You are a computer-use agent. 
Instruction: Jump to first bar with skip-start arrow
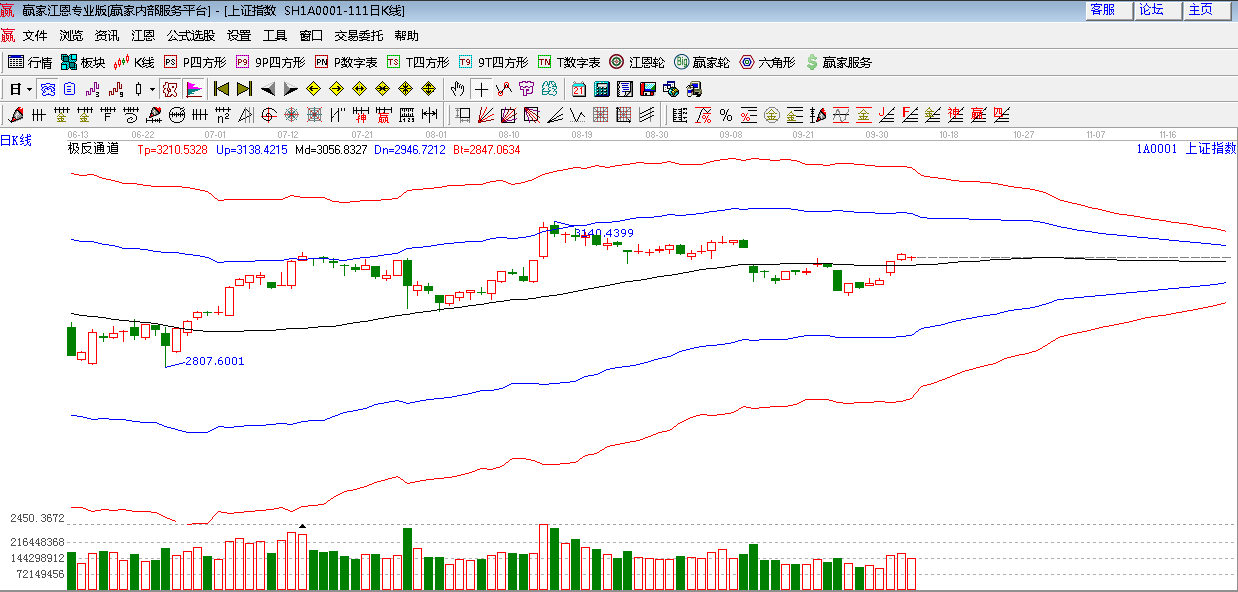[222, 89]
